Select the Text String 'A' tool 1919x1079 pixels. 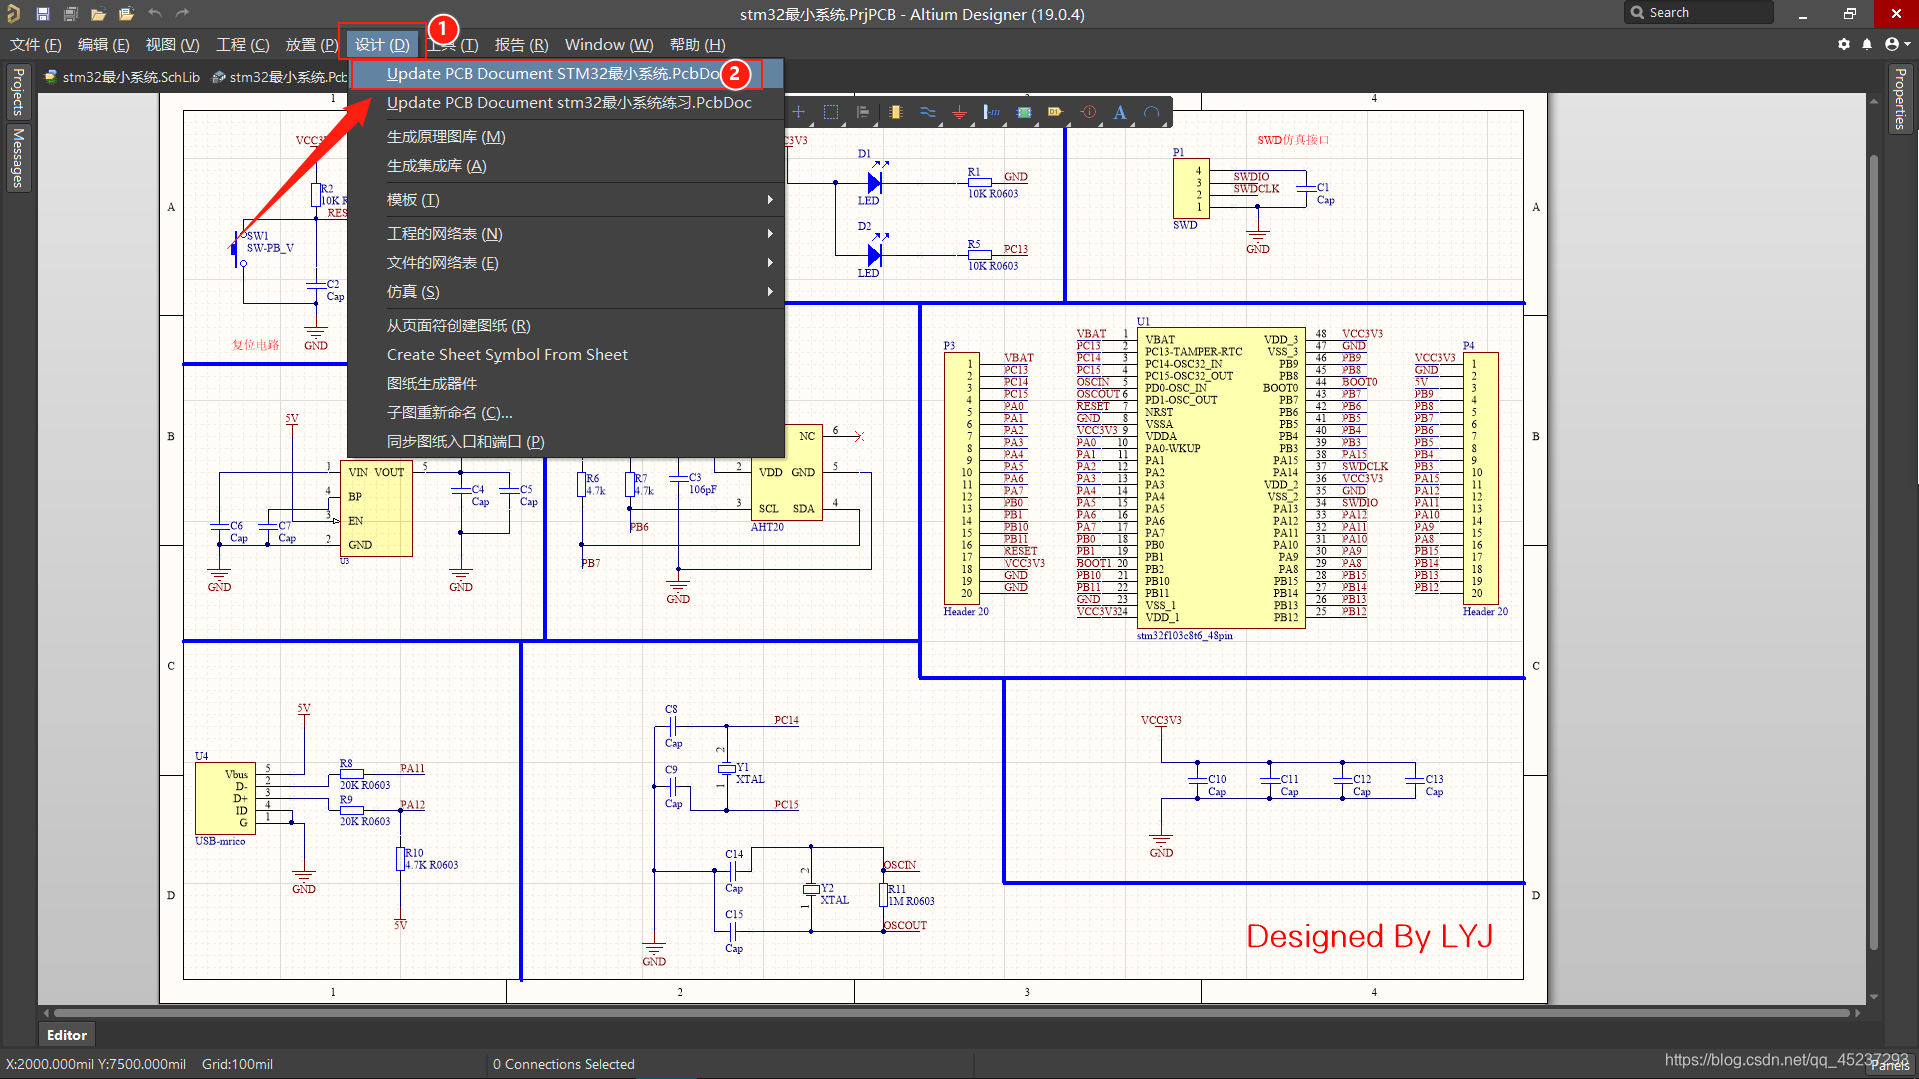[1120, 112]
